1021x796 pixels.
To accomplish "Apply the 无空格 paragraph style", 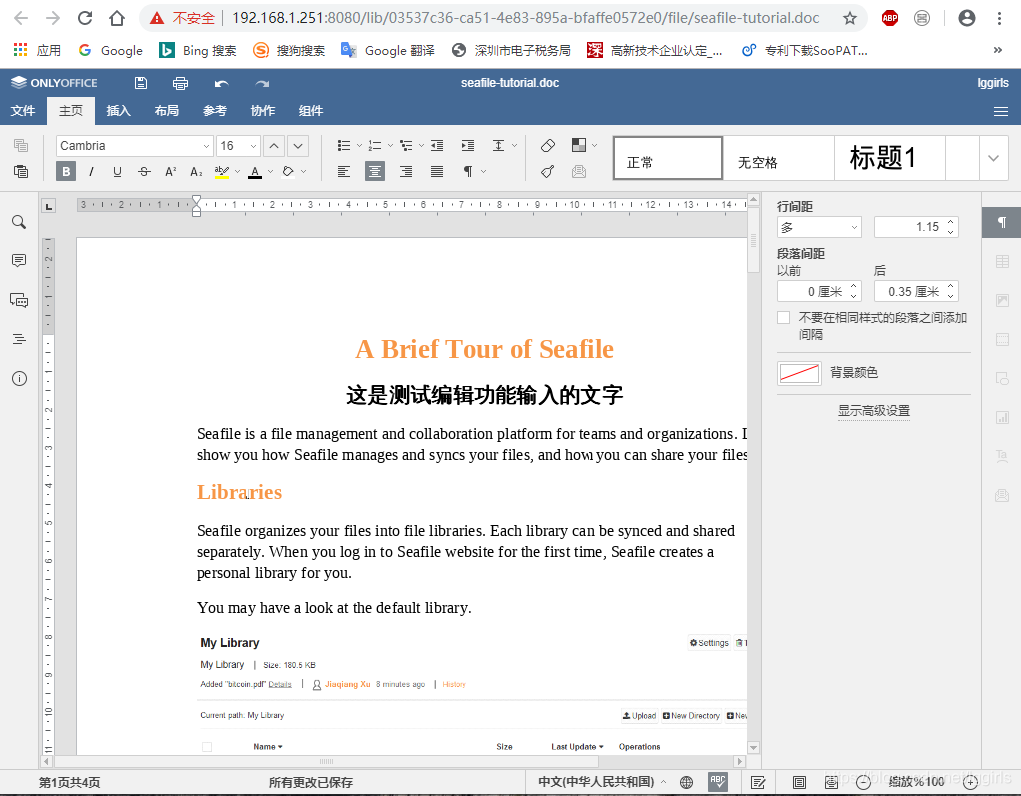I will [779, 158].
